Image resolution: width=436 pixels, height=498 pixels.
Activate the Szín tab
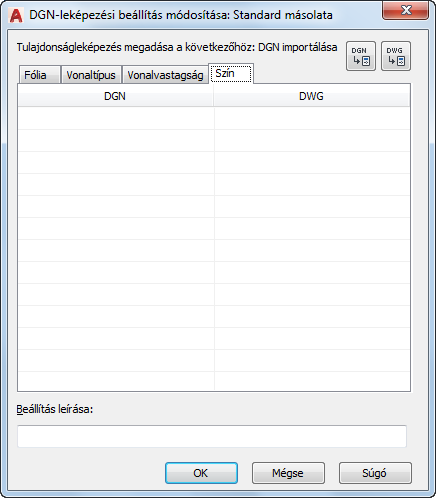click(231, 73)
